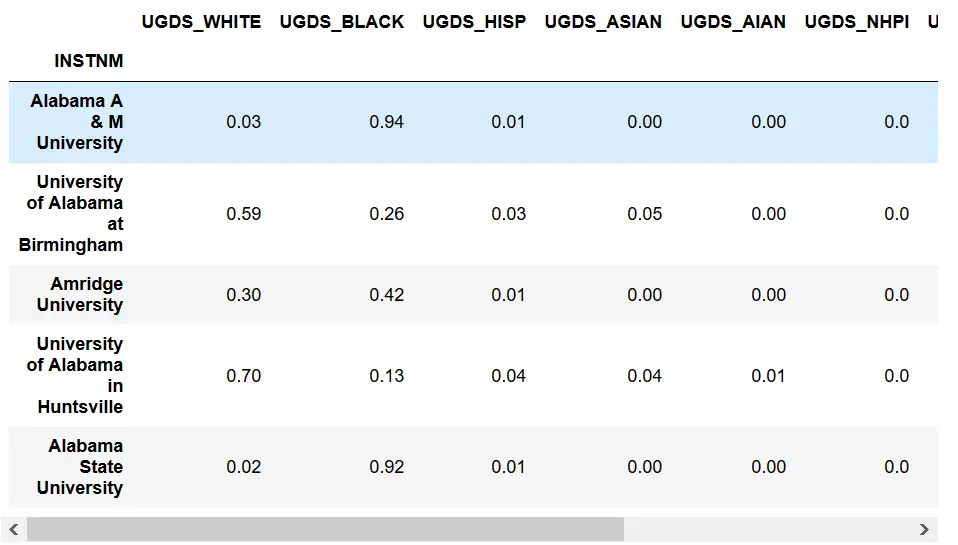Select the 0.05 cell under UGDS_ASIAN
The image size is (958, 545).
click(644, 213)
